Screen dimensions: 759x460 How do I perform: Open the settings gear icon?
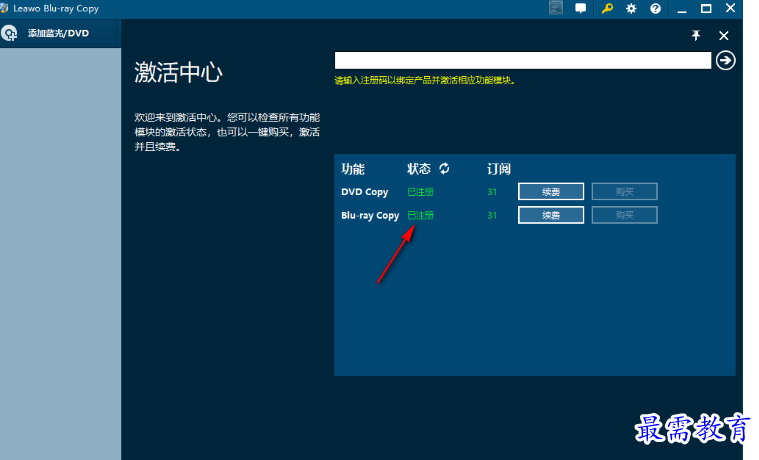coord(631,8)
